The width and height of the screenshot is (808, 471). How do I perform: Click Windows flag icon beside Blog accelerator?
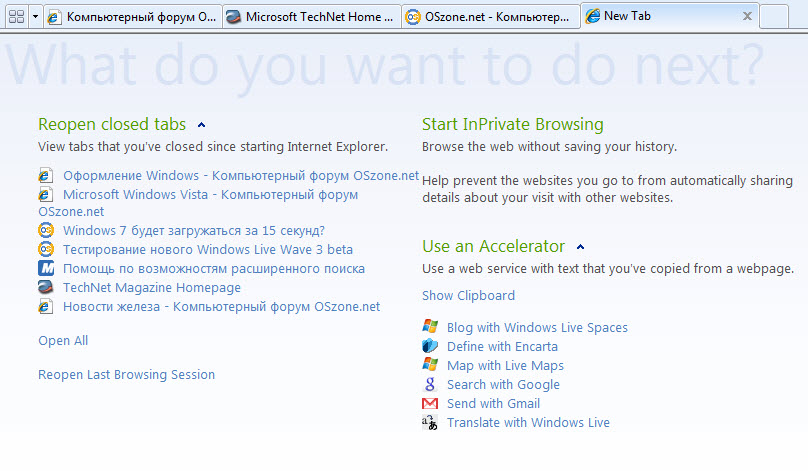pos(430,327)
